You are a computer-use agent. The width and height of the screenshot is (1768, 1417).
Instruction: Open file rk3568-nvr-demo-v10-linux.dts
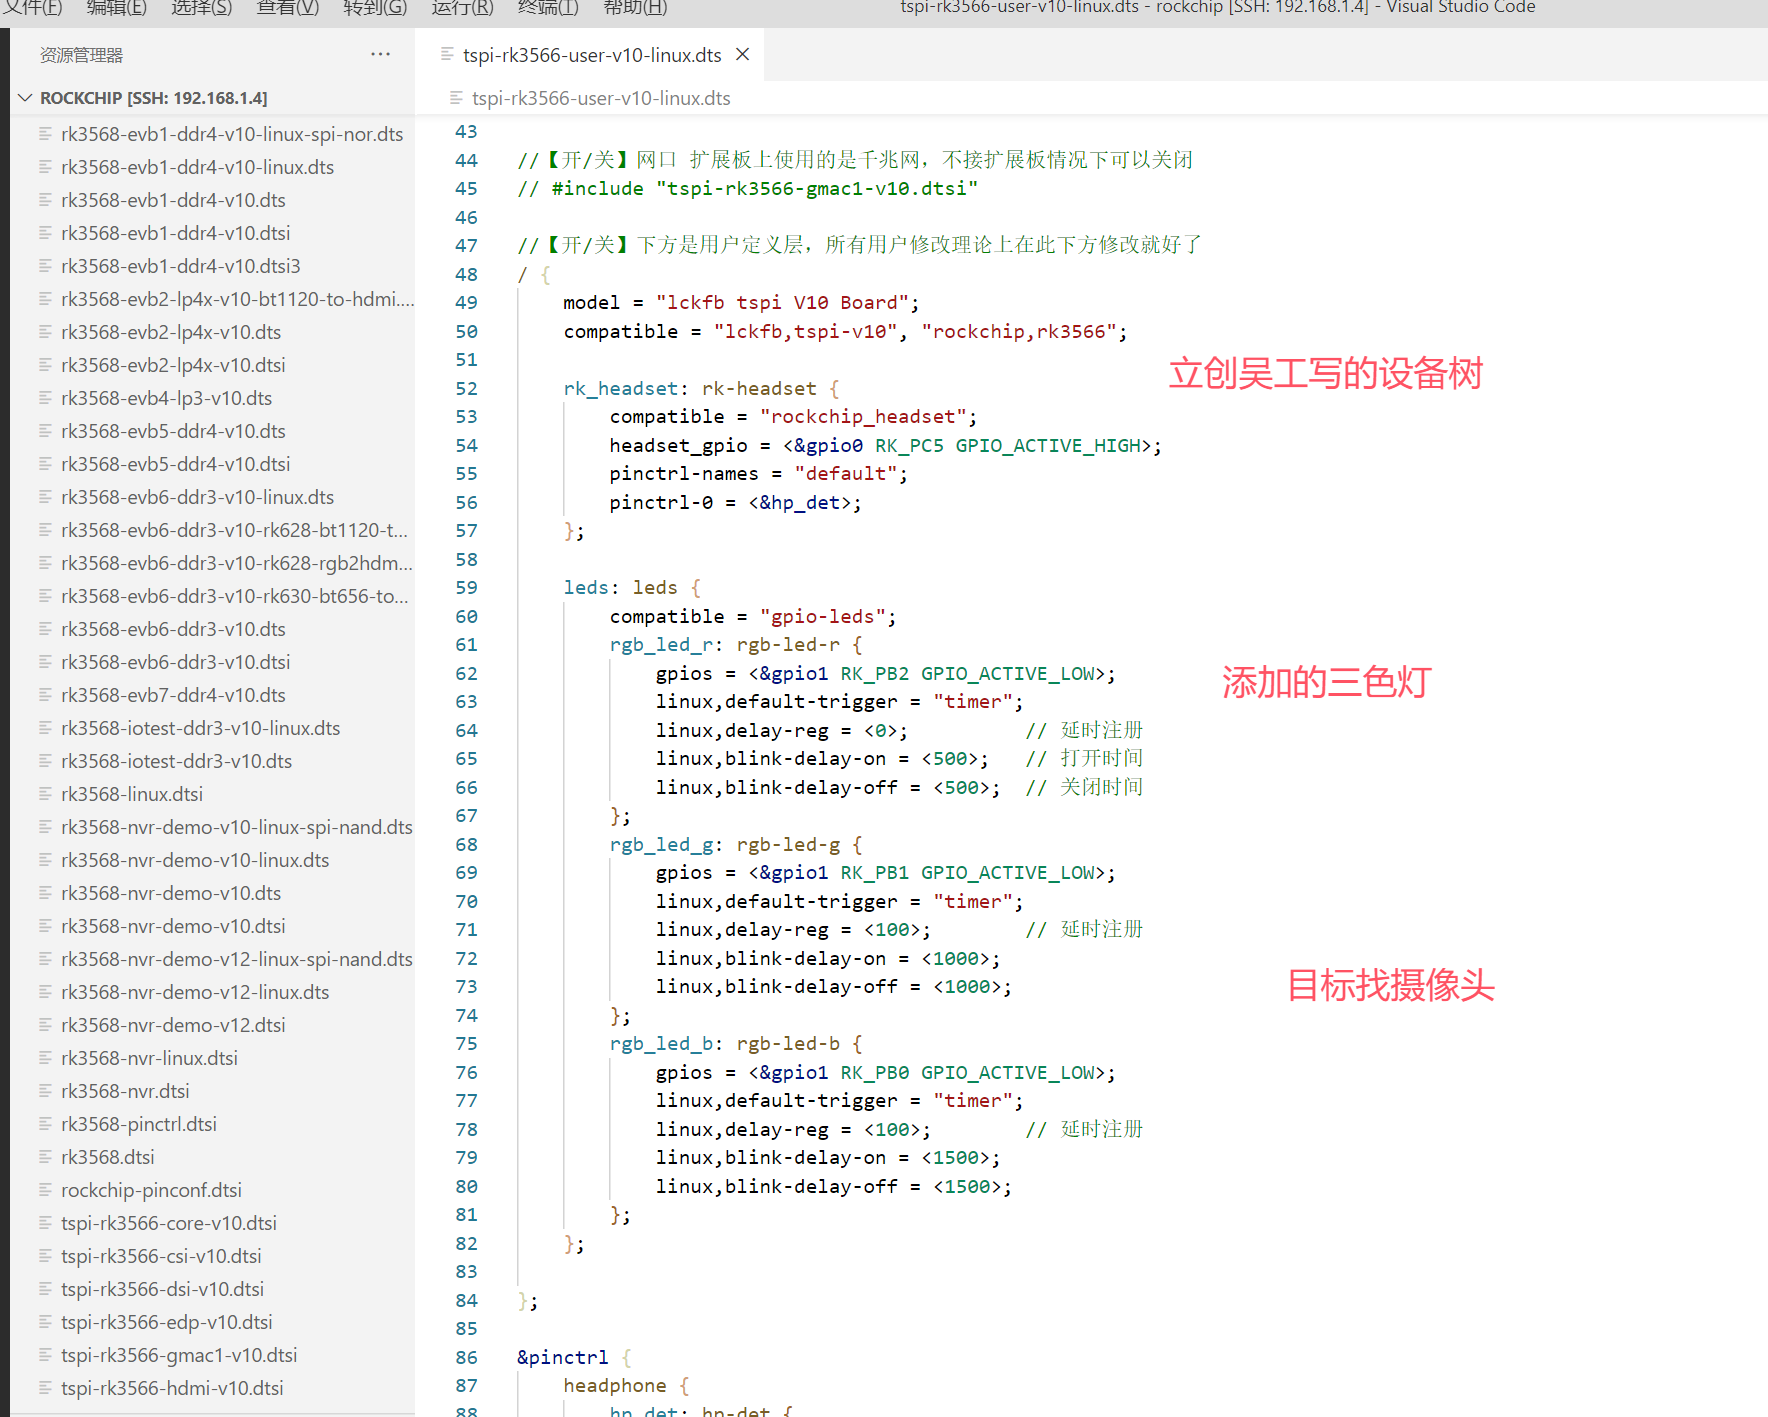(x=195, y=860)
